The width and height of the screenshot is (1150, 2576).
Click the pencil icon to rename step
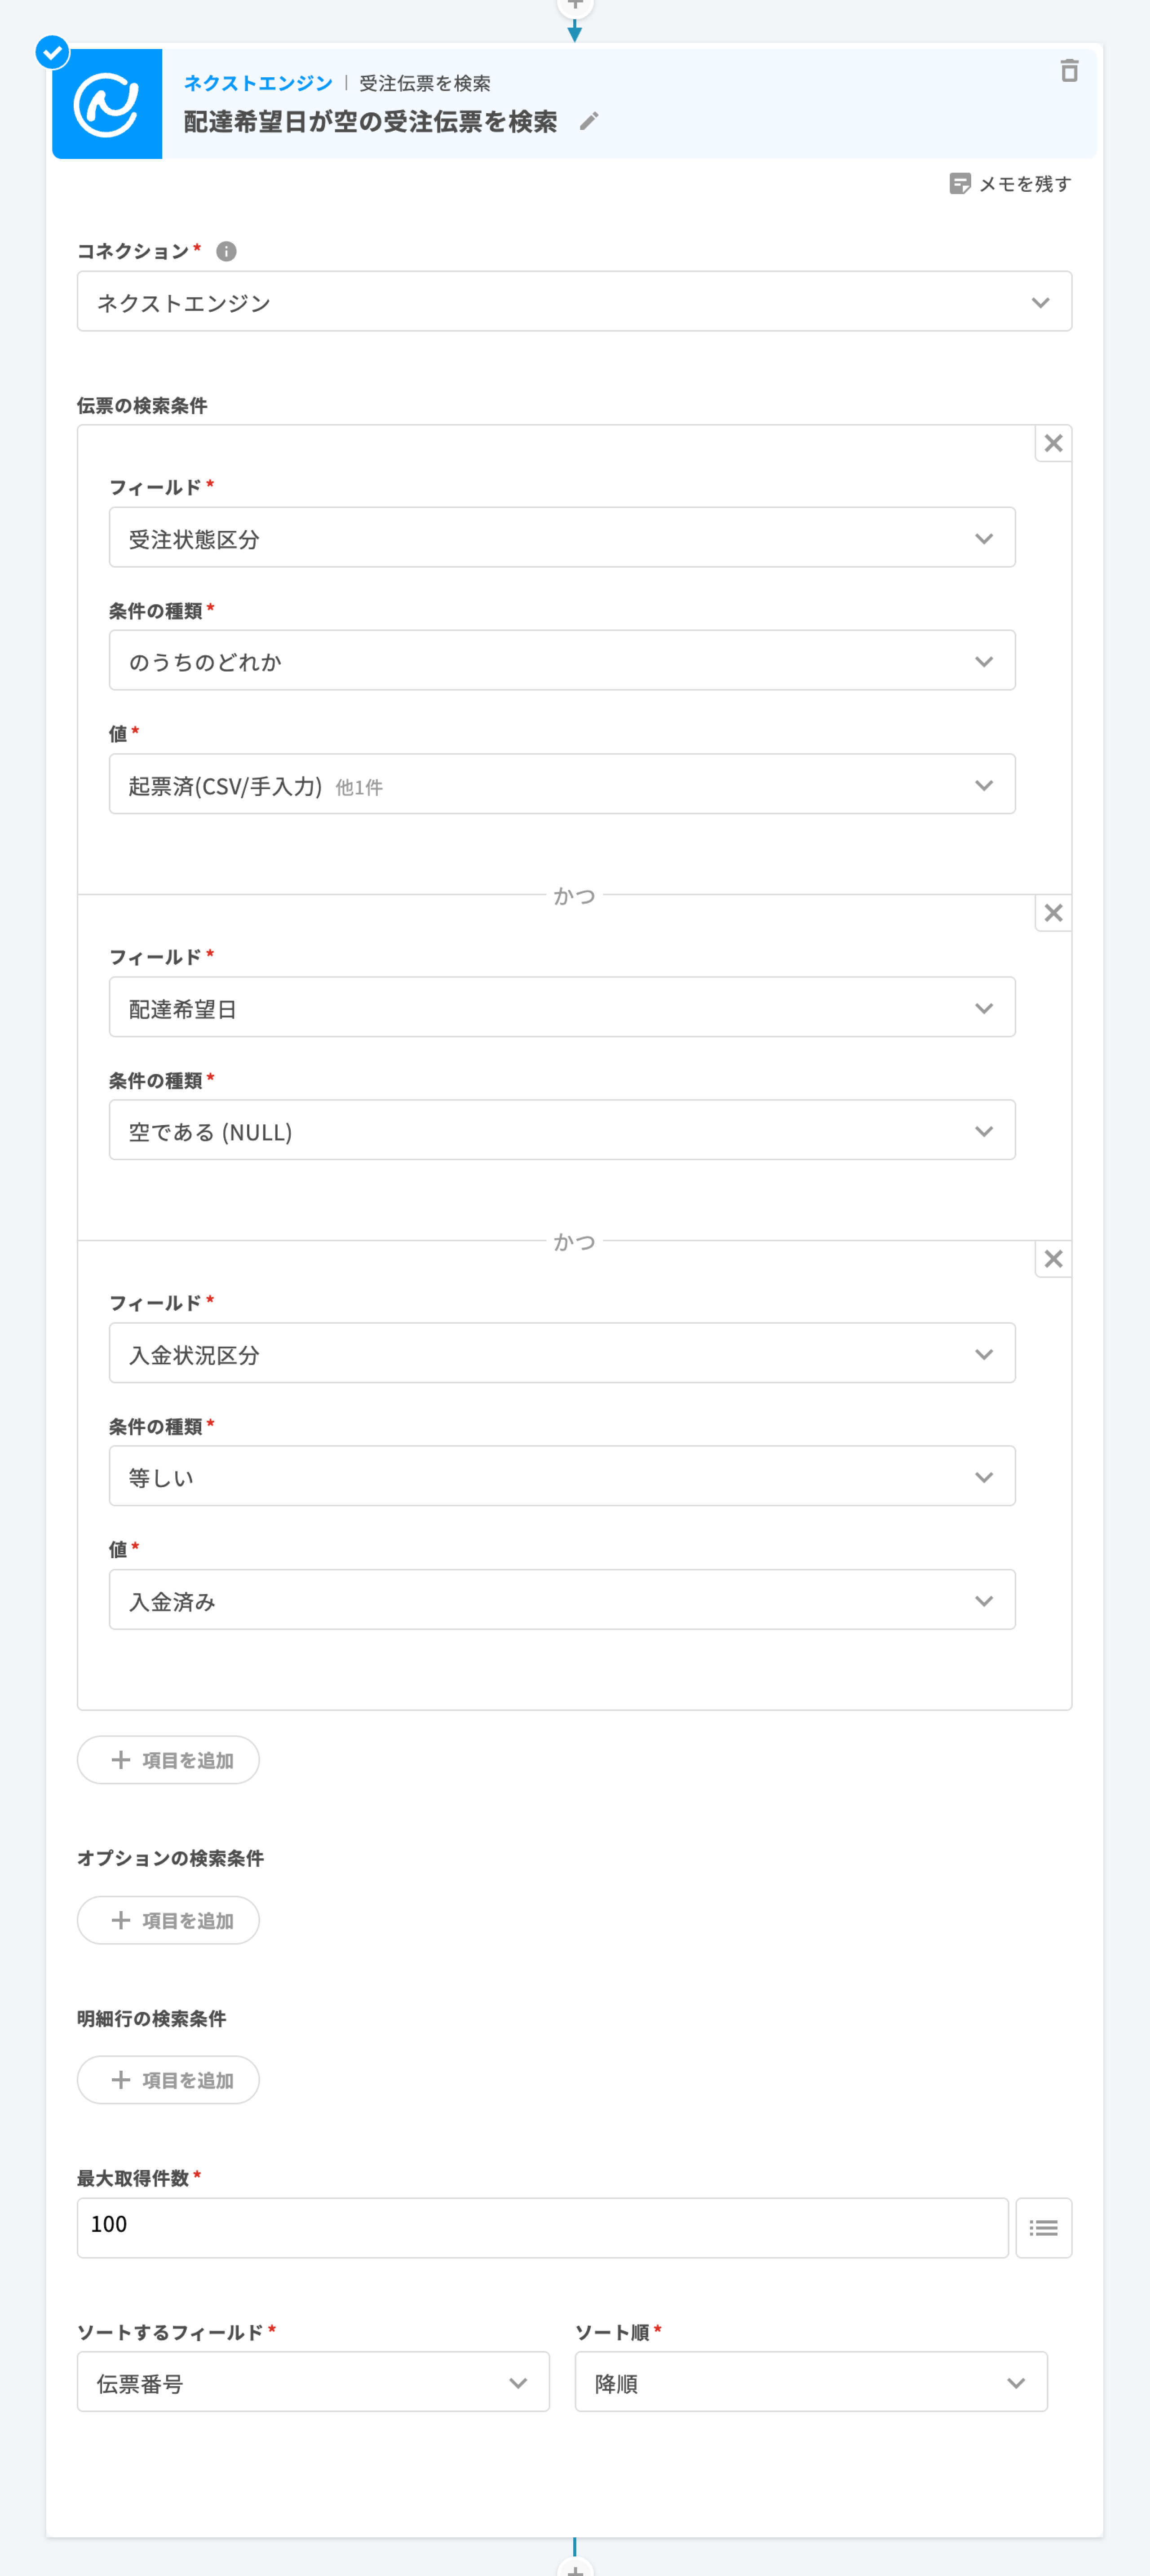pyautogui.click(x=589, y=121)
